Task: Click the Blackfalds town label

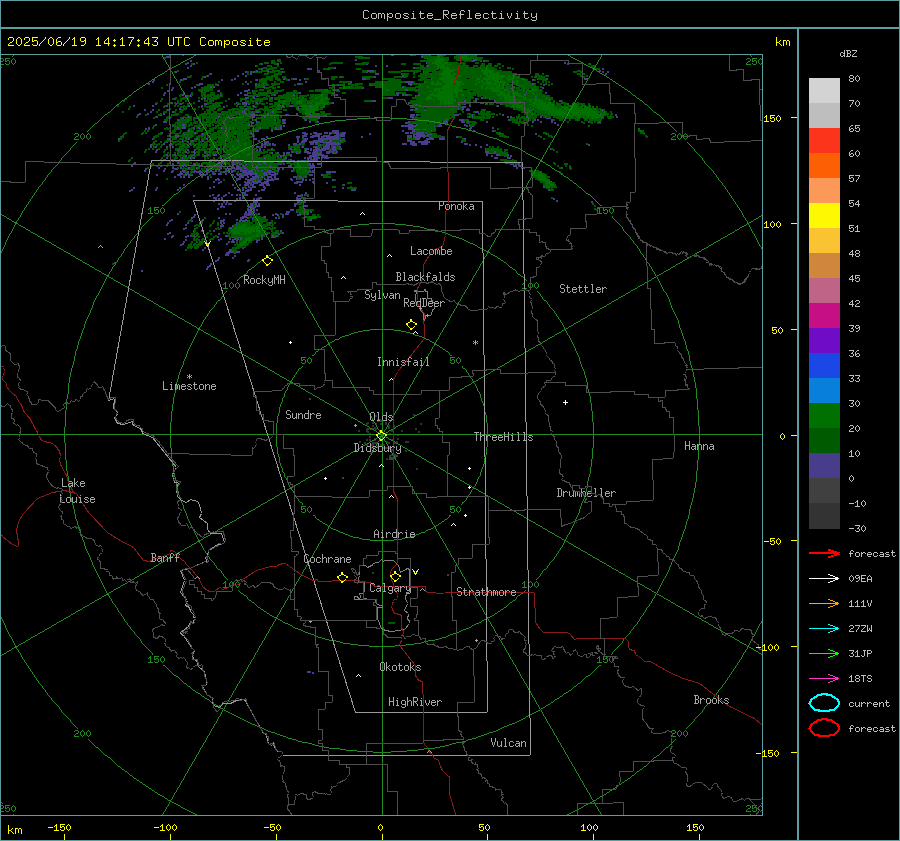Action: point(425,277)
